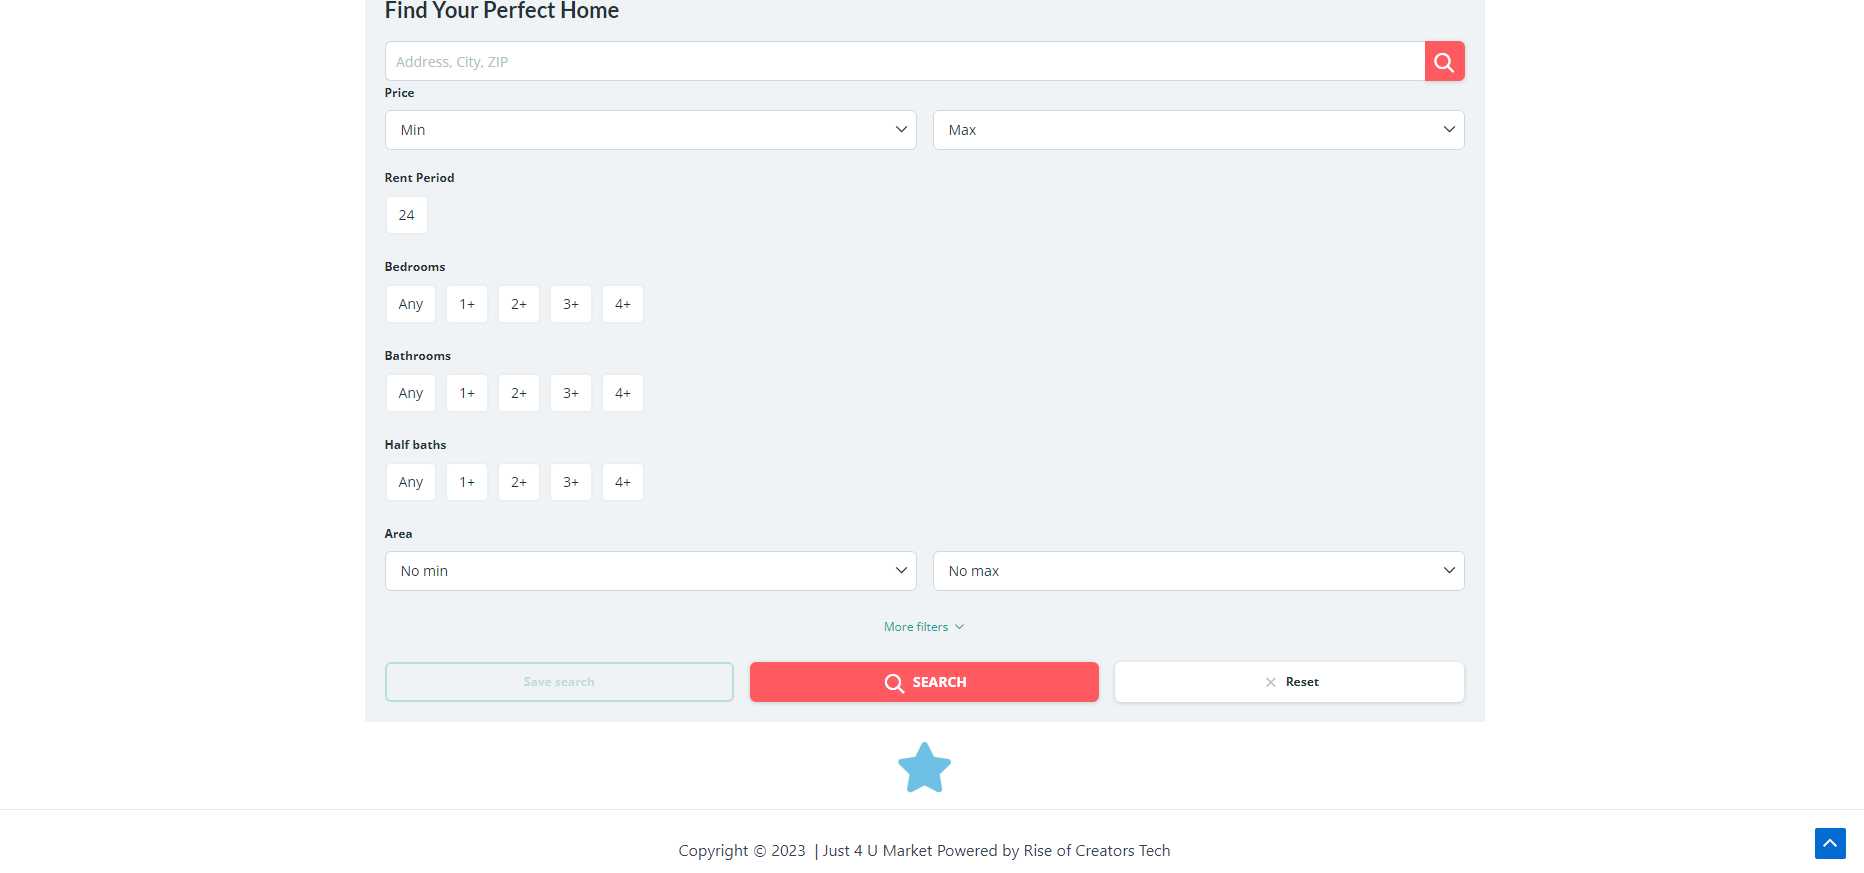
Task: Click the blue star icon
Action: 924,768
